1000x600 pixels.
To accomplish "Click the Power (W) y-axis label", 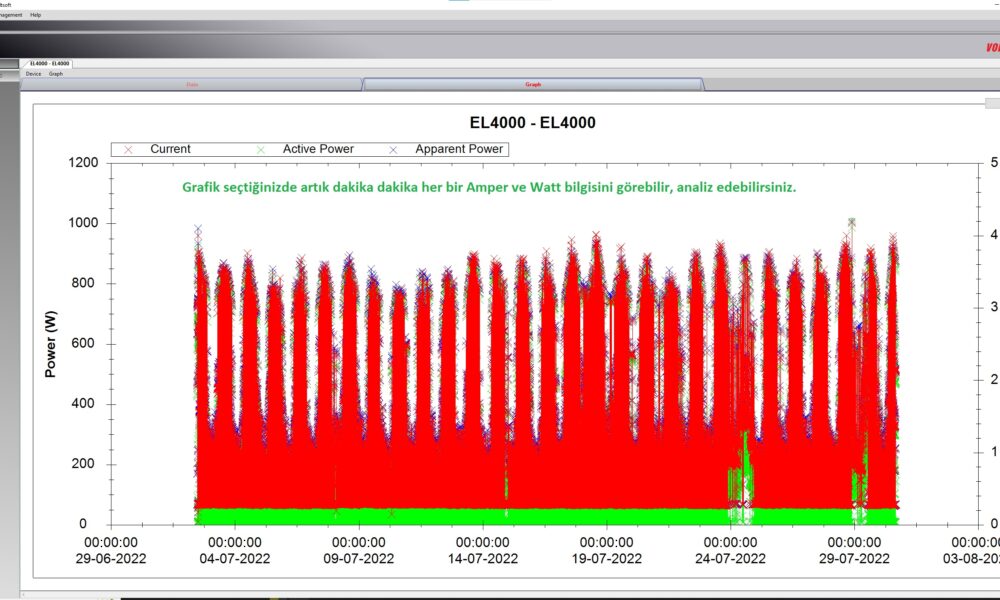I will click(50, 343).
